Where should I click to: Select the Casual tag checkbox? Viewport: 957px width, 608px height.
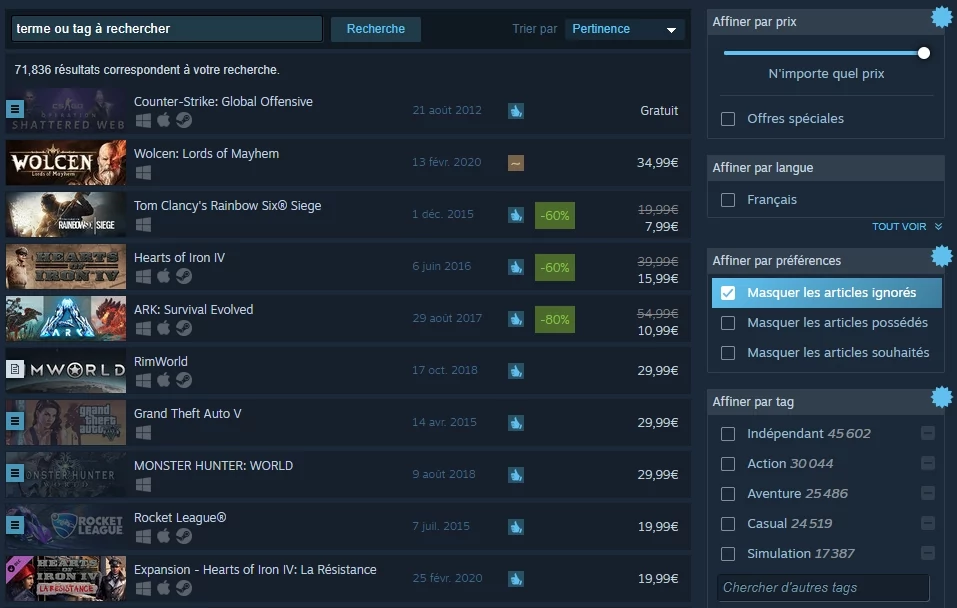728,524
